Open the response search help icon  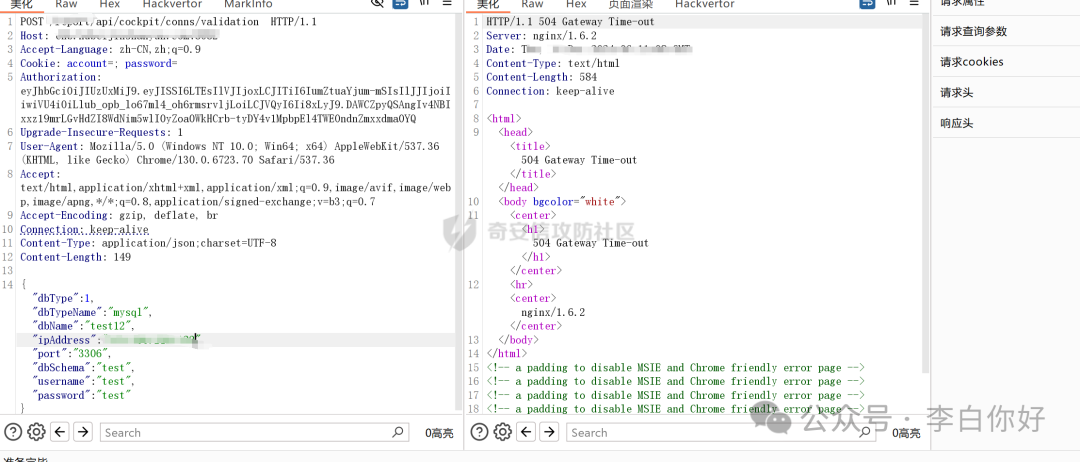(x=479, y=432)
